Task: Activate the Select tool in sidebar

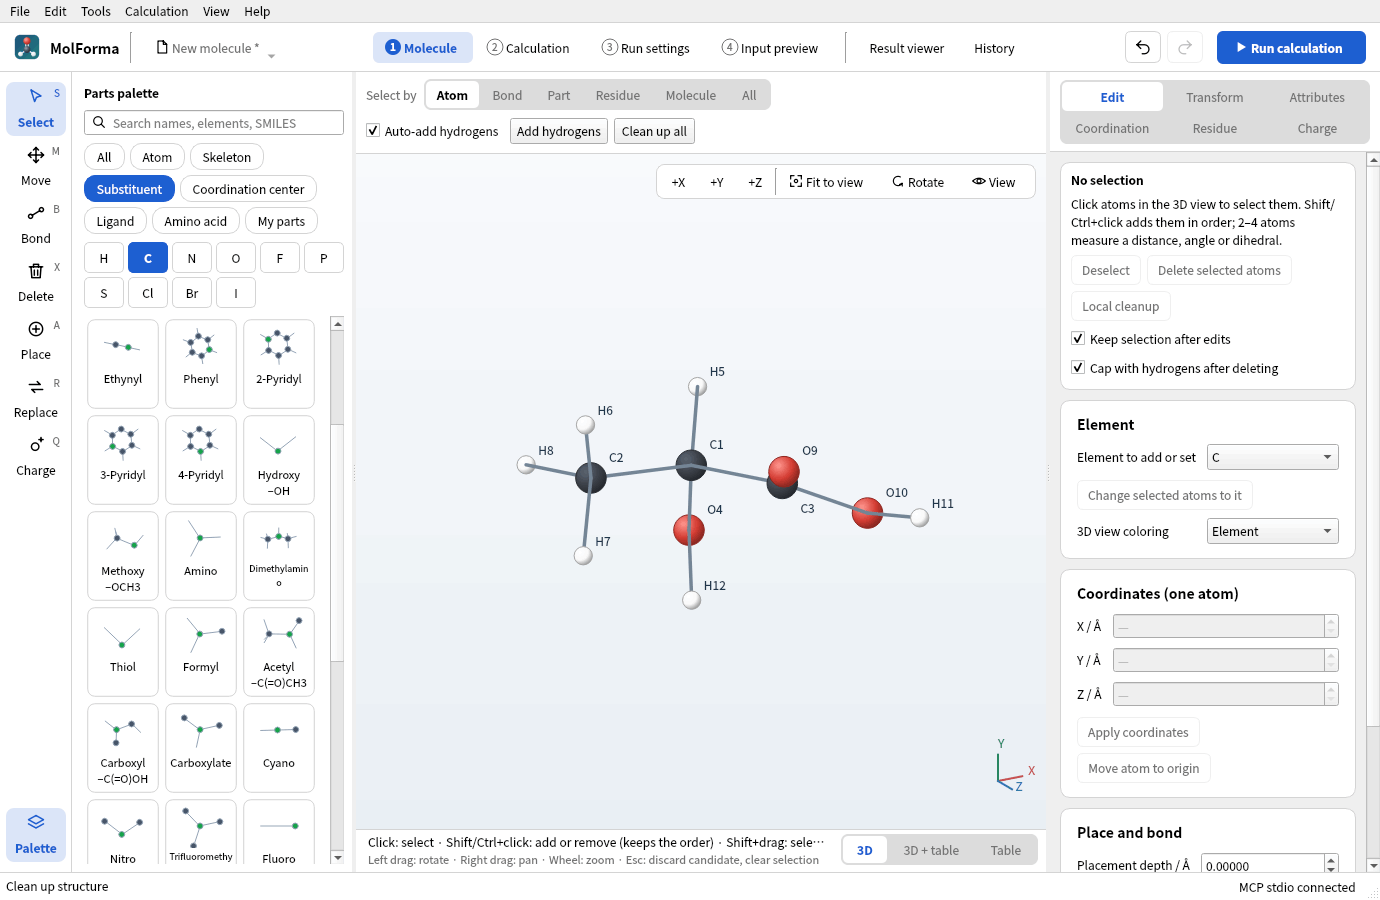Action: [x=36, y=108]
